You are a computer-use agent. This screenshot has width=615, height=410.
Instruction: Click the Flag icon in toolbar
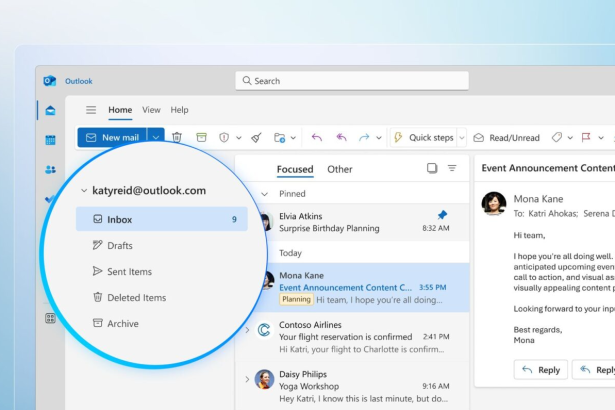click(x=586, y=137)
